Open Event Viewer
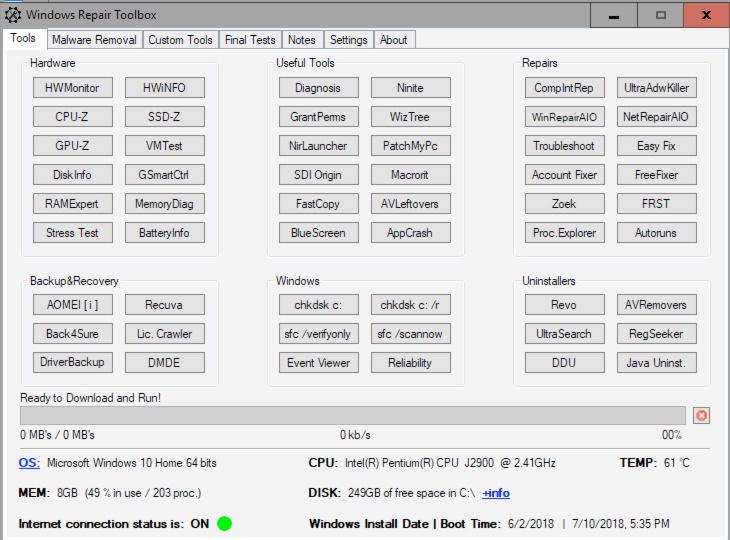 (x=319, y=362)
